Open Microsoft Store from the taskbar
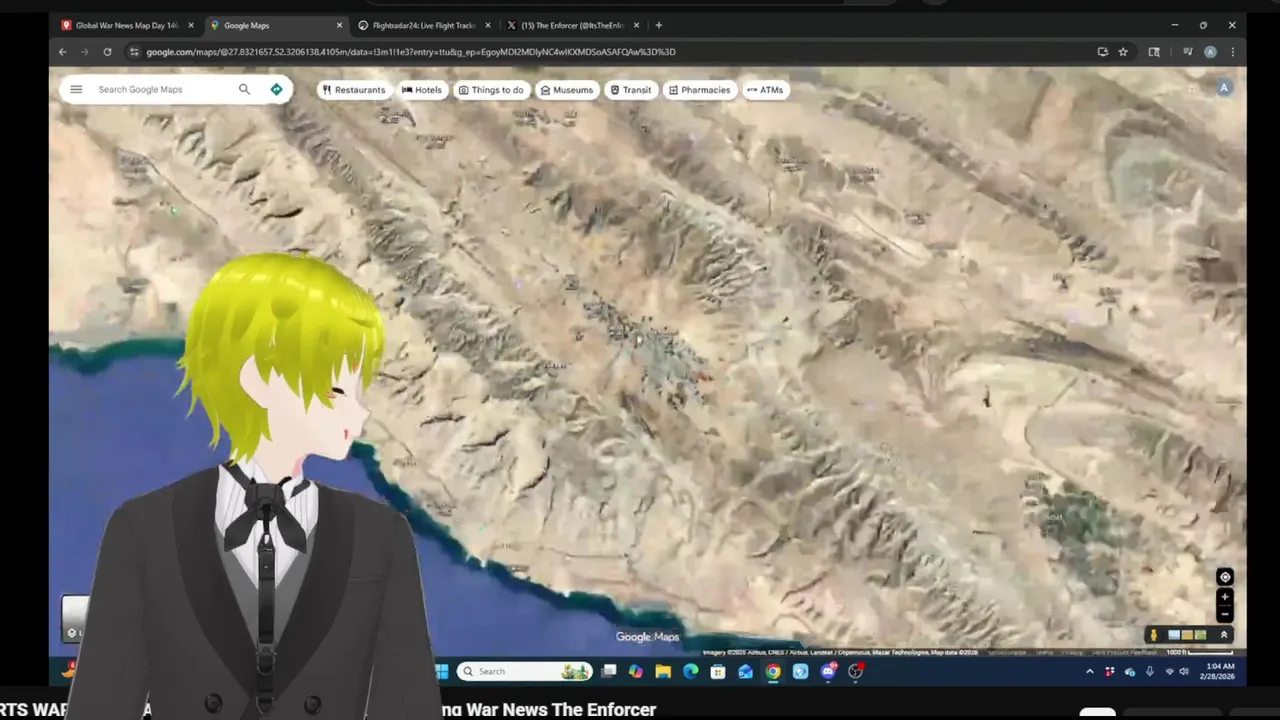 [x=718, y=671]
